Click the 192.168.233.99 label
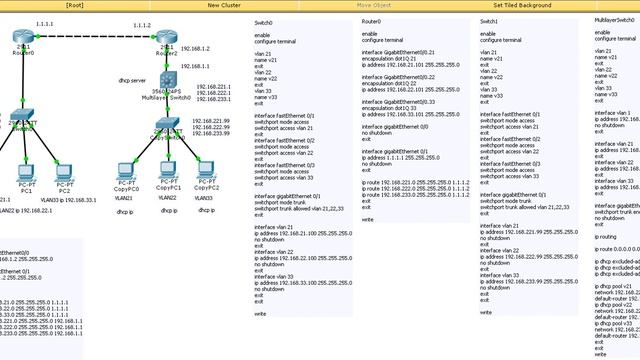Image resolution: width=640 pixels, height=360 pixels. pyautogui.click(x=211, y=133)
